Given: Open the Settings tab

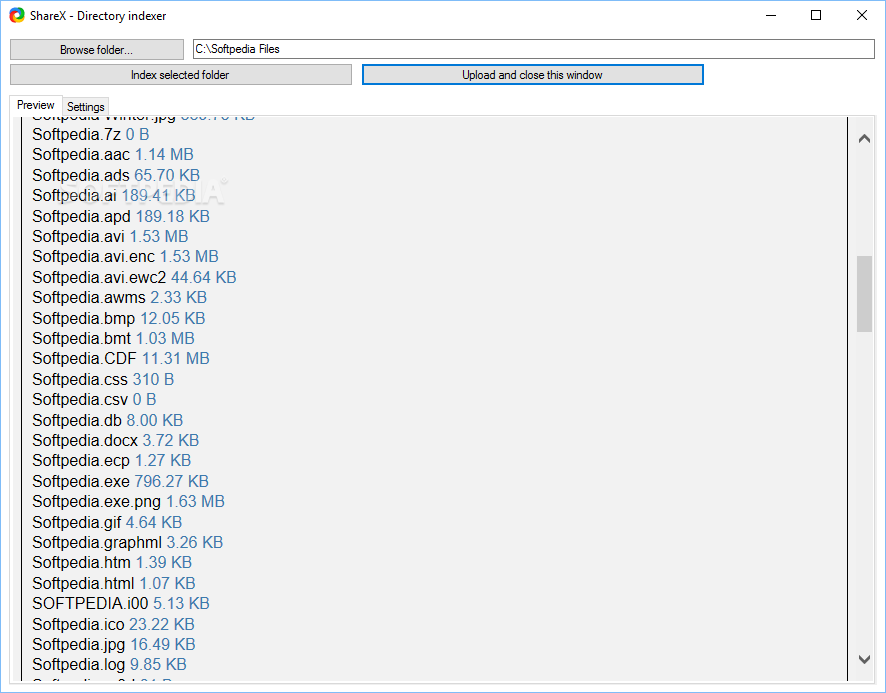Looking at the screenshot, I should [x=85, y=107].
